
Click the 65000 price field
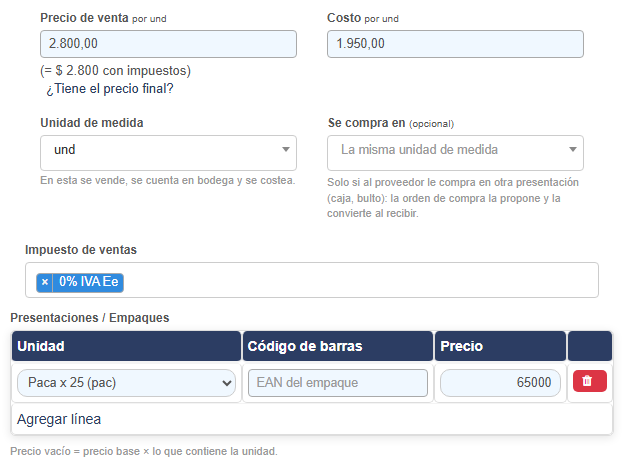click(500, 383)
